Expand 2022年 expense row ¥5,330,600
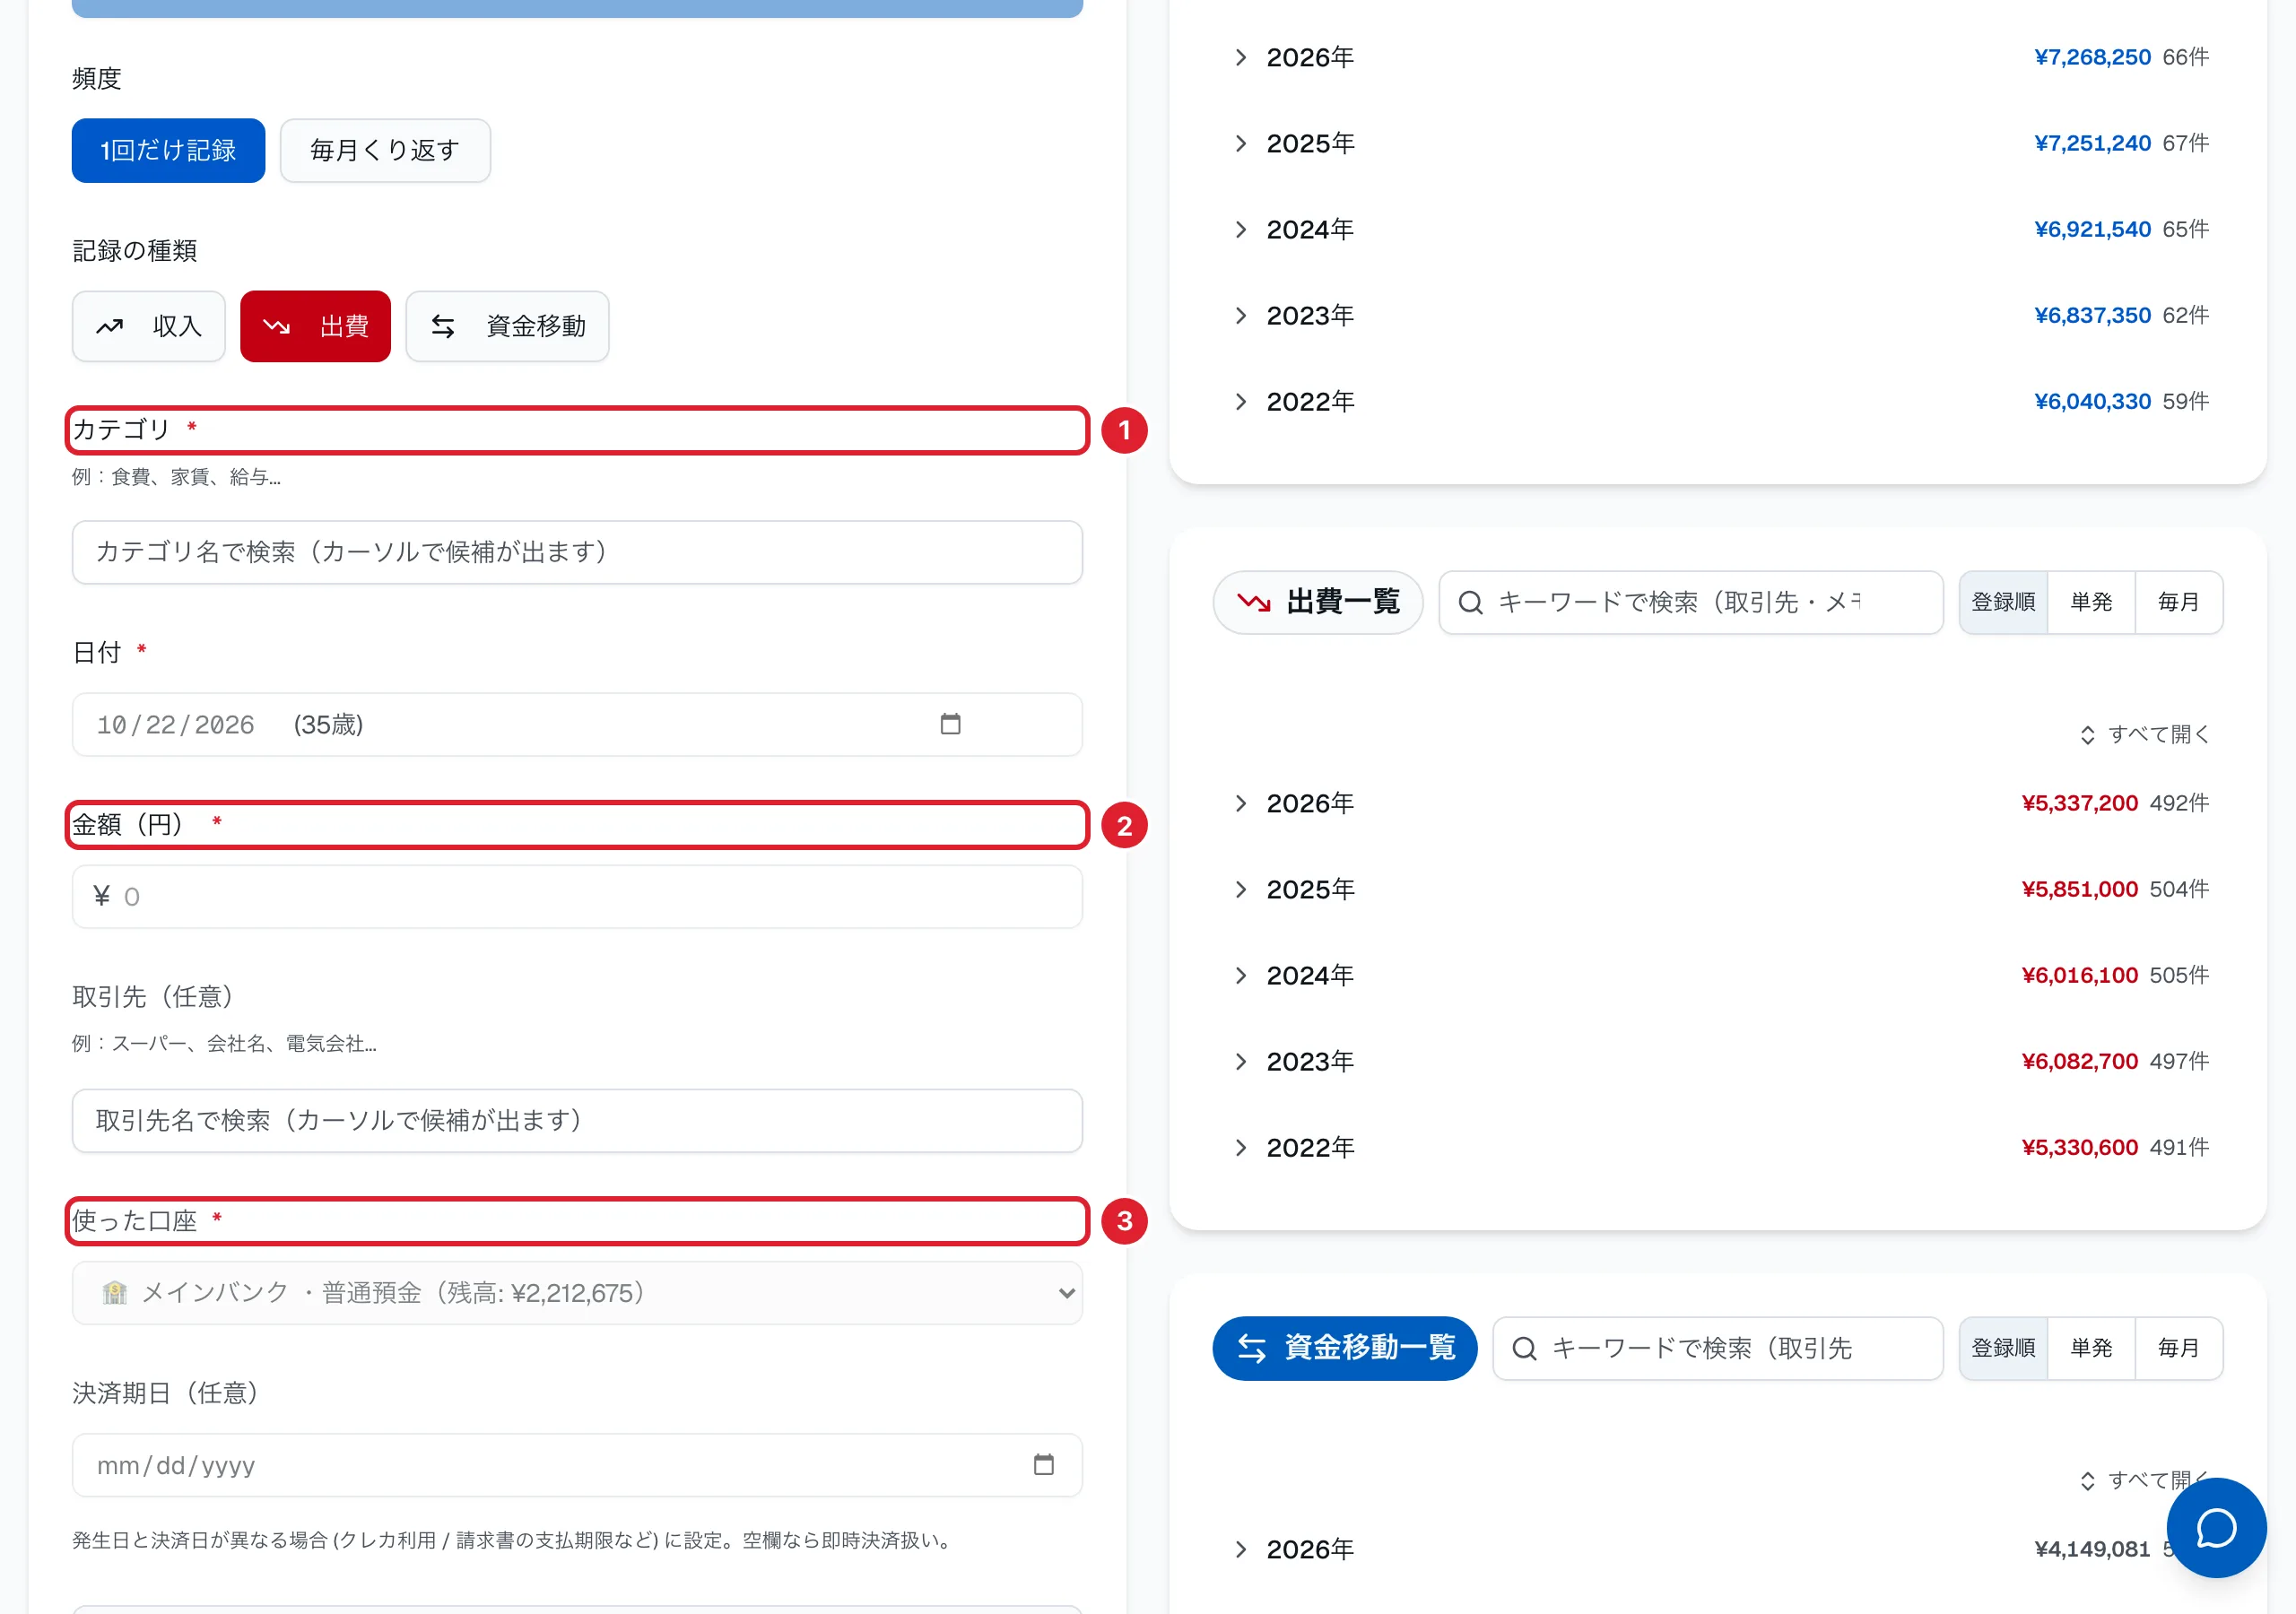Image resolution: width=2296 pixels, height=1614 pixels. (x=1719, y=1148)
